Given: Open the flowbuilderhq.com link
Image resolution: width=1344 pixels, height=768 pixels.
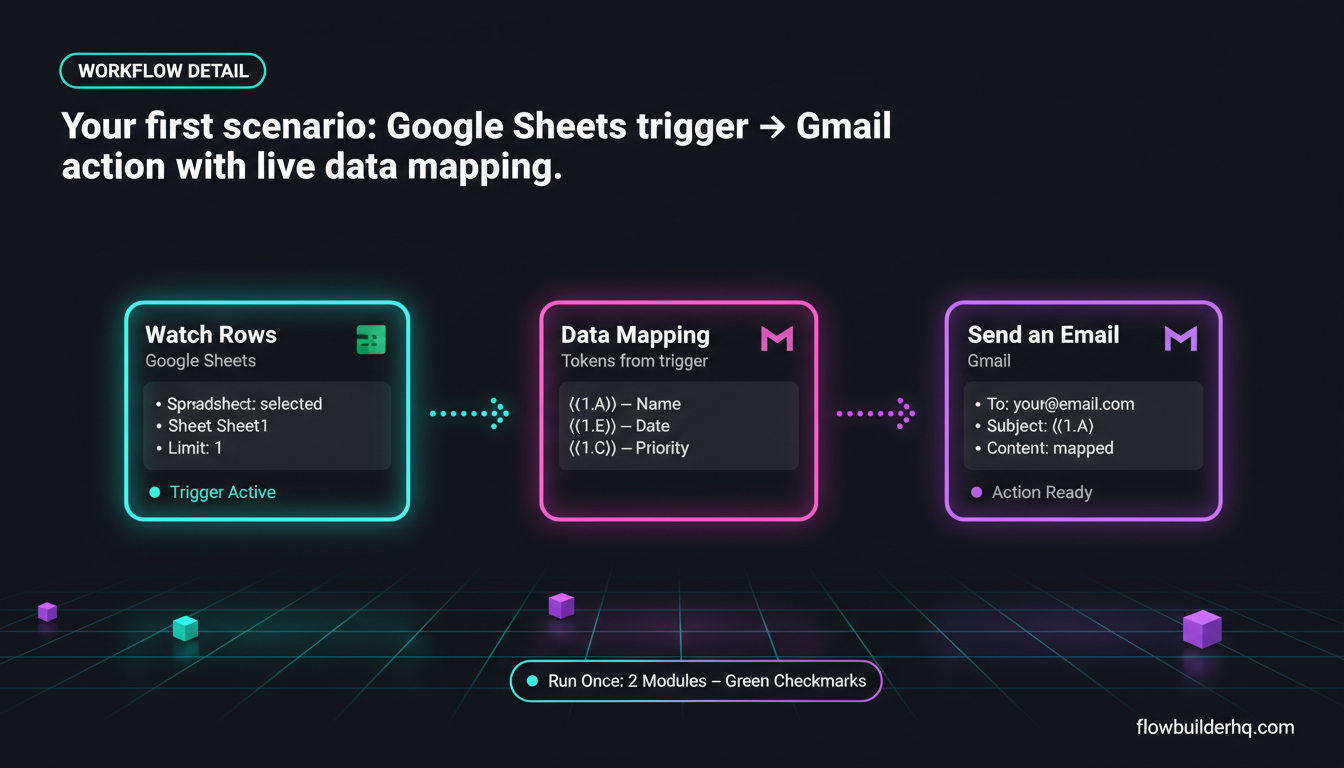Looking at the screenshot, I should [x=1215, y=727].
